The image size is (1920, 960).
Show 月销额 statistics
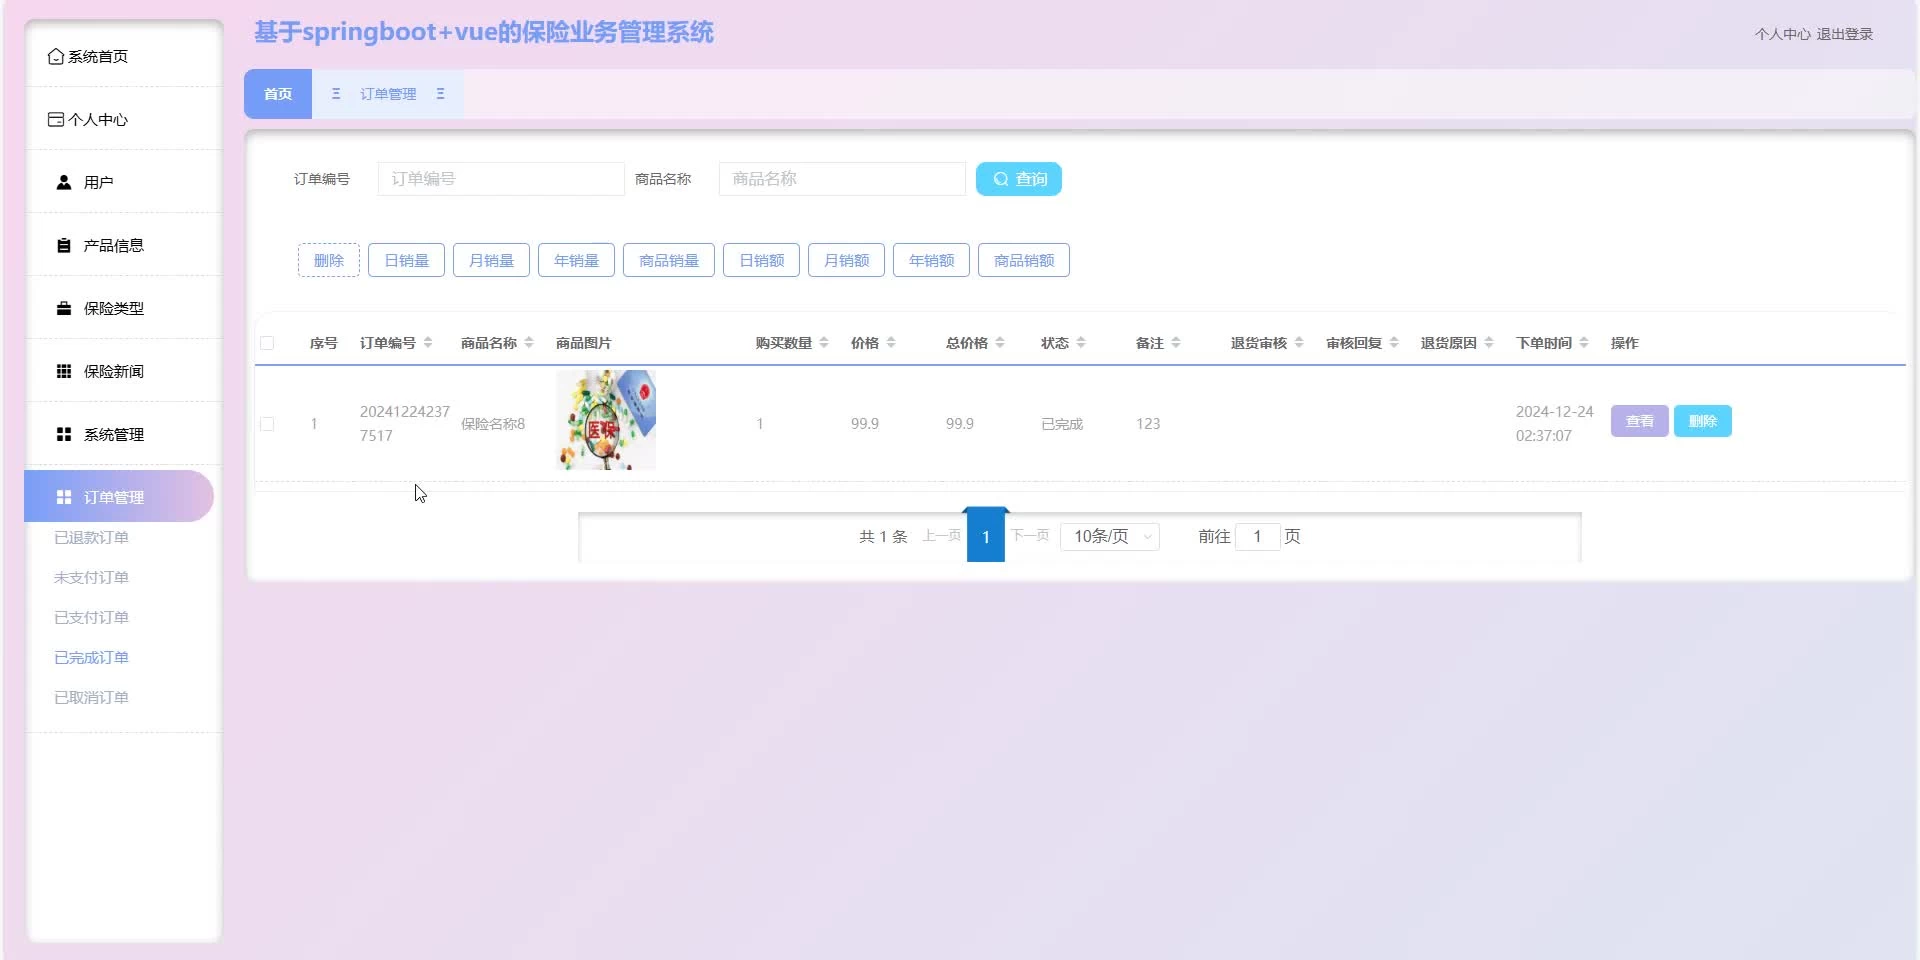coord(846,260)
